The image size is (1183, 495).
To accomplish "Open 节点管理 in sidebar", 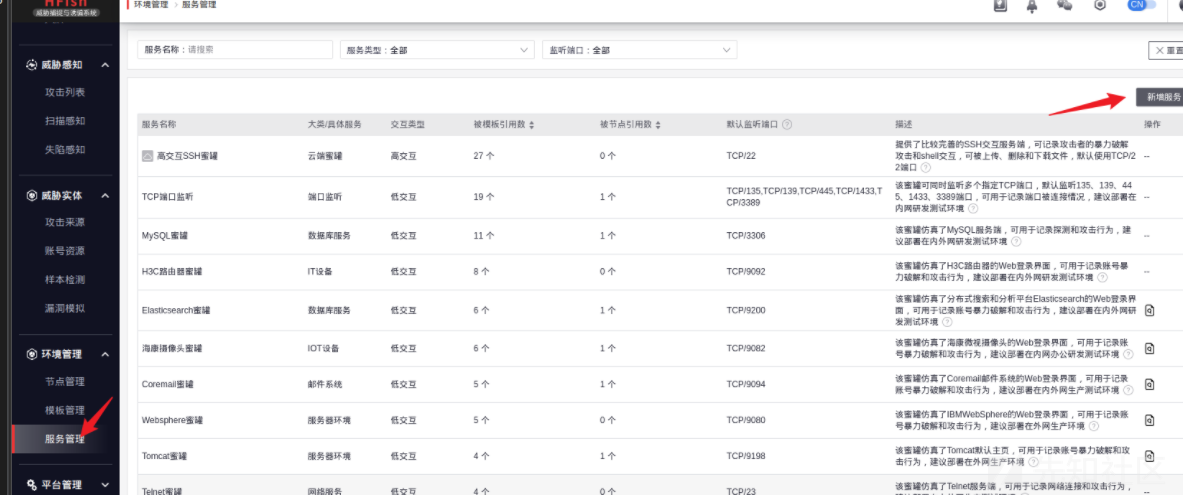I will [x=65, y=382].
